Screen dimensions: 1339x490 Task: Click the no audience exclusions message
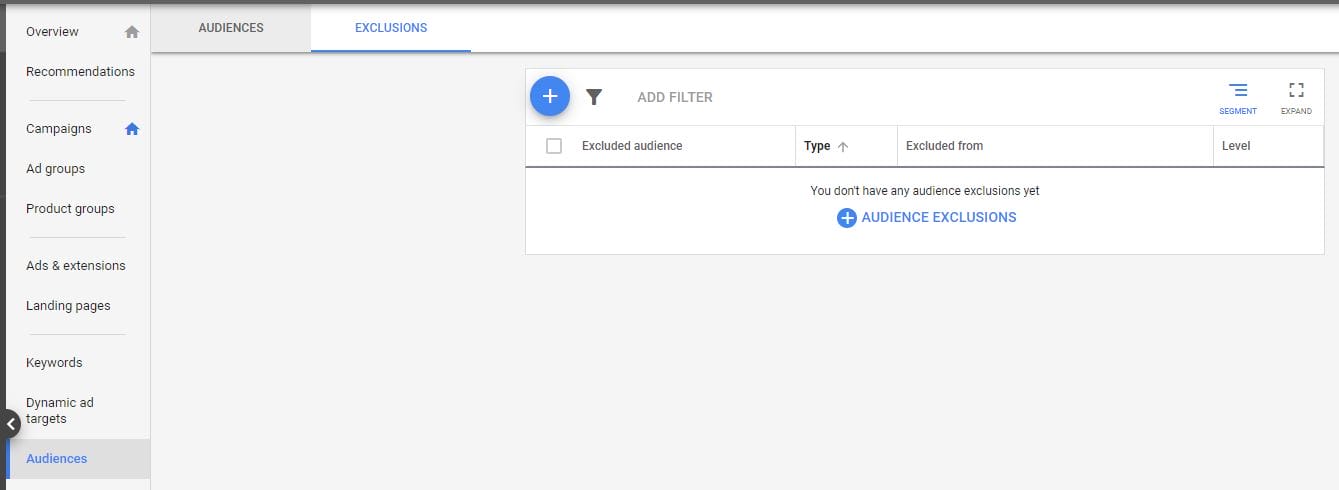pyautogui.click(x=925, y=191)
